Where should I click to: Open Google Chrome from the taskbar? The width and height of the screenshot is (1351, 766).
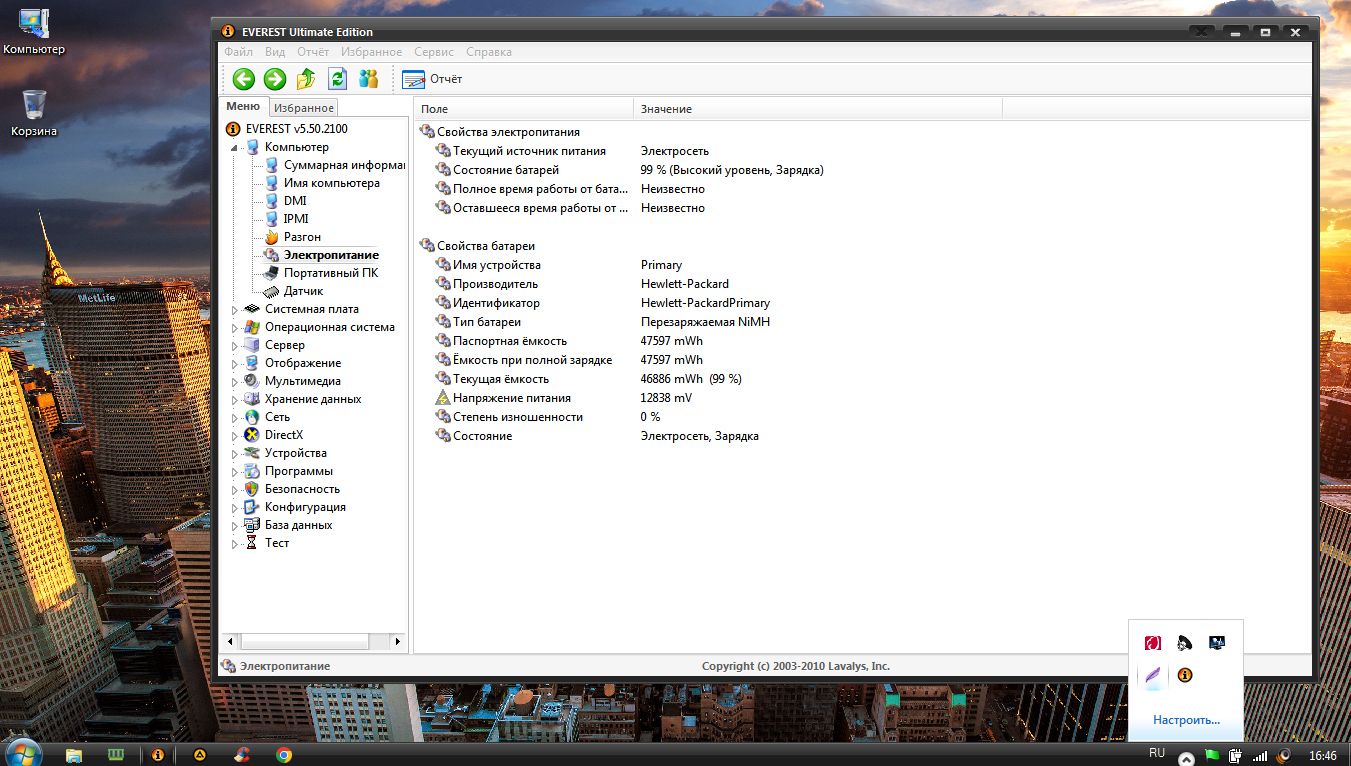coord(284,755)
